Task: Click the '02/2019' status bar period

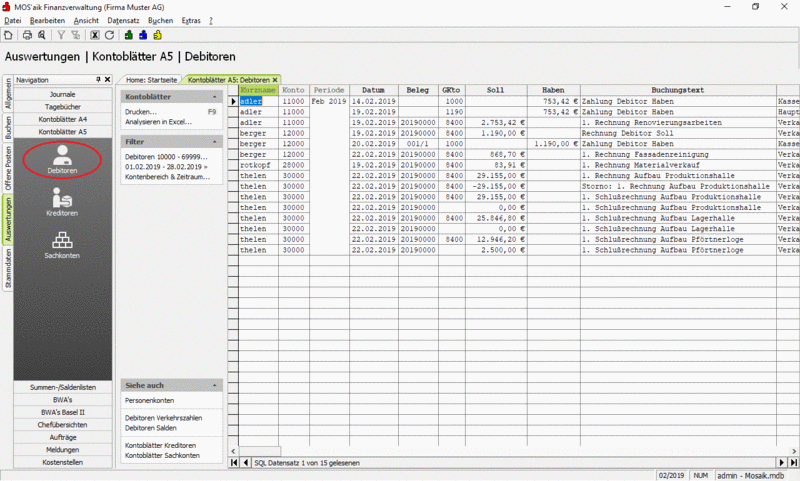Action: (x=671, y=475)
